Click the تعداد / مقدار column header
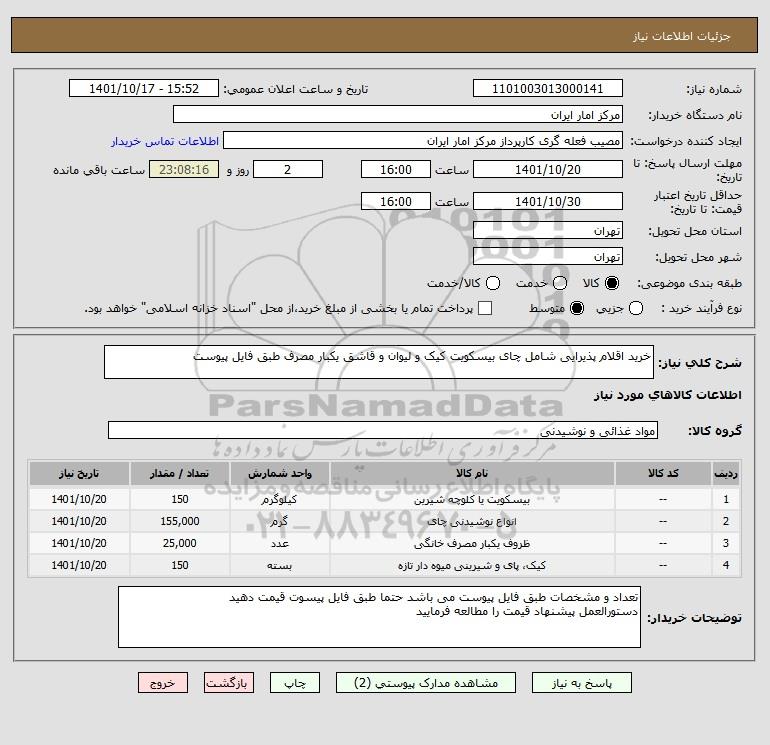 tap(180, 473)
